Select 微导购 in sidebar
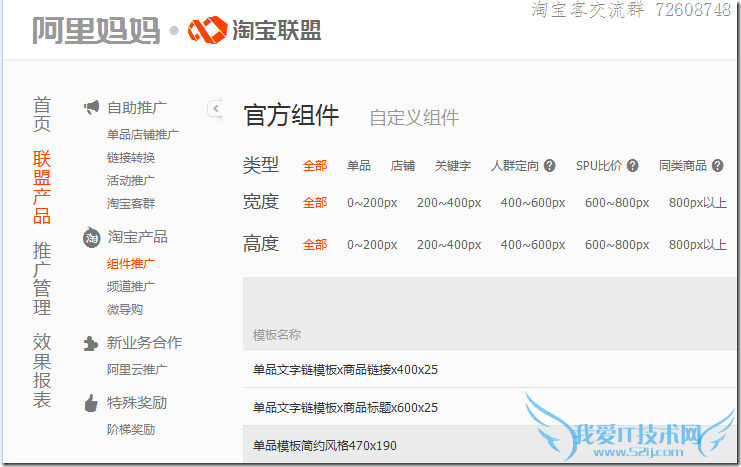741x467 pixels. pos(125,310)
